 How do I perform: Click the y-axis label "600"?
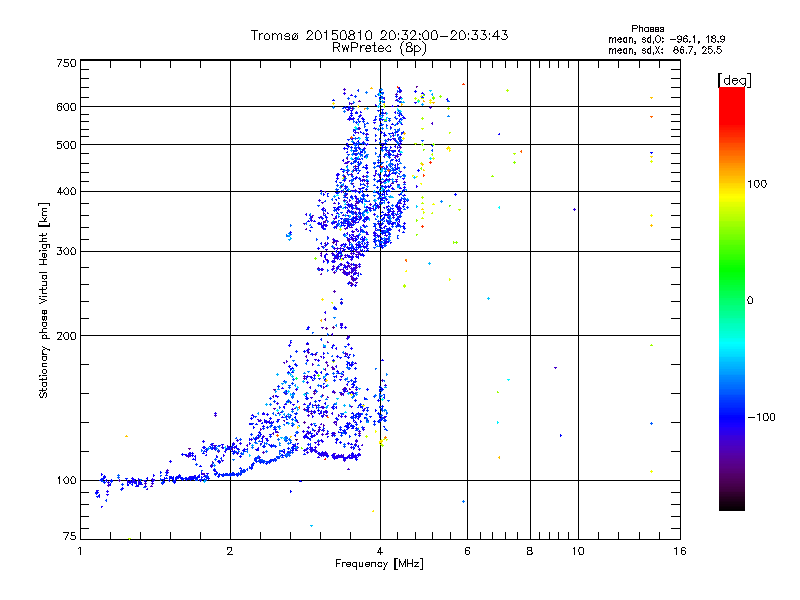pyautogui.click(x=66, y=107)
